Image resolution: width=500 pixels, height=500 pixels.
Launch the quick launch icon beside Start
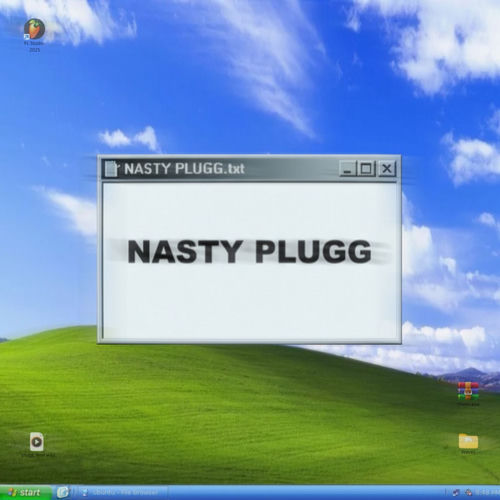pyautogui.click(x=62, y=492)
